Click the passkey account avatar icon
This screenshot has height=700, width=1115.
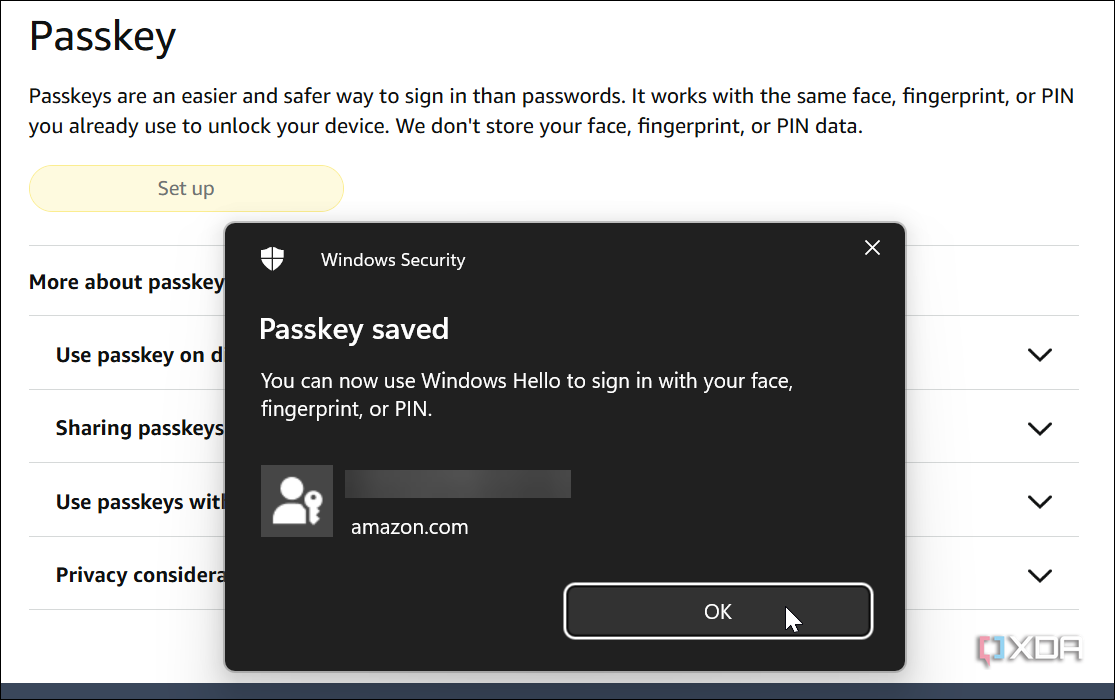296,500
